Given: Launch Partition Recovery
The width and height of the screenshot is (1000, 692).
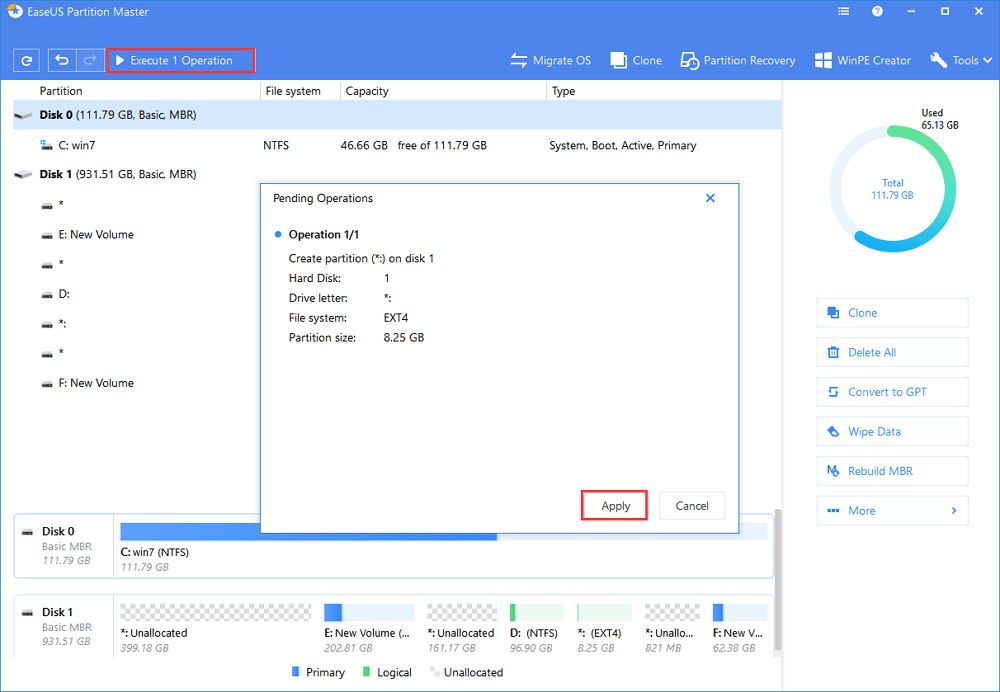Looking at the screenshot, I should coord(740,61).
